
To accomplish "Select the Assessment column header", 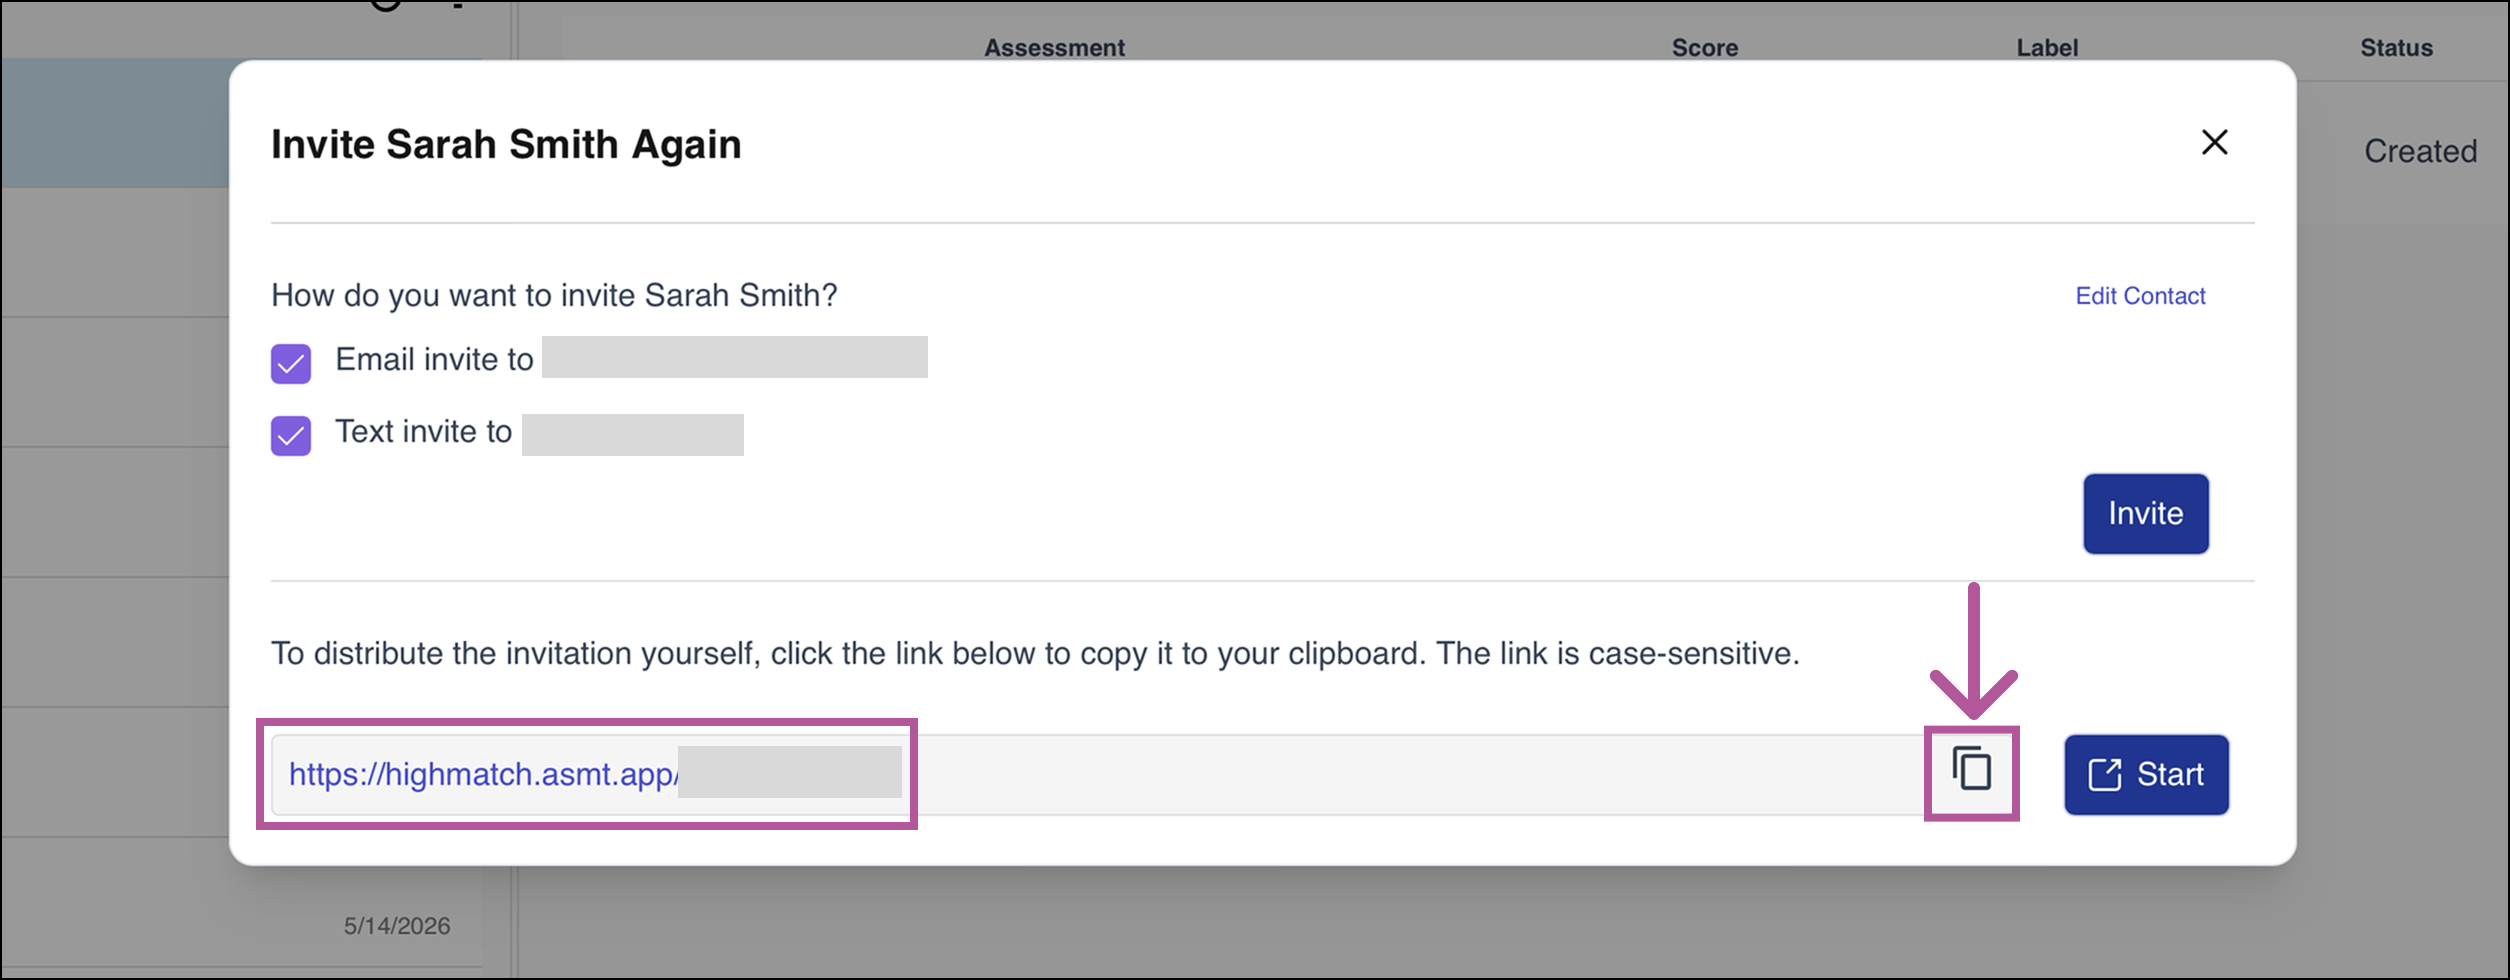I will click(1054, 48).
